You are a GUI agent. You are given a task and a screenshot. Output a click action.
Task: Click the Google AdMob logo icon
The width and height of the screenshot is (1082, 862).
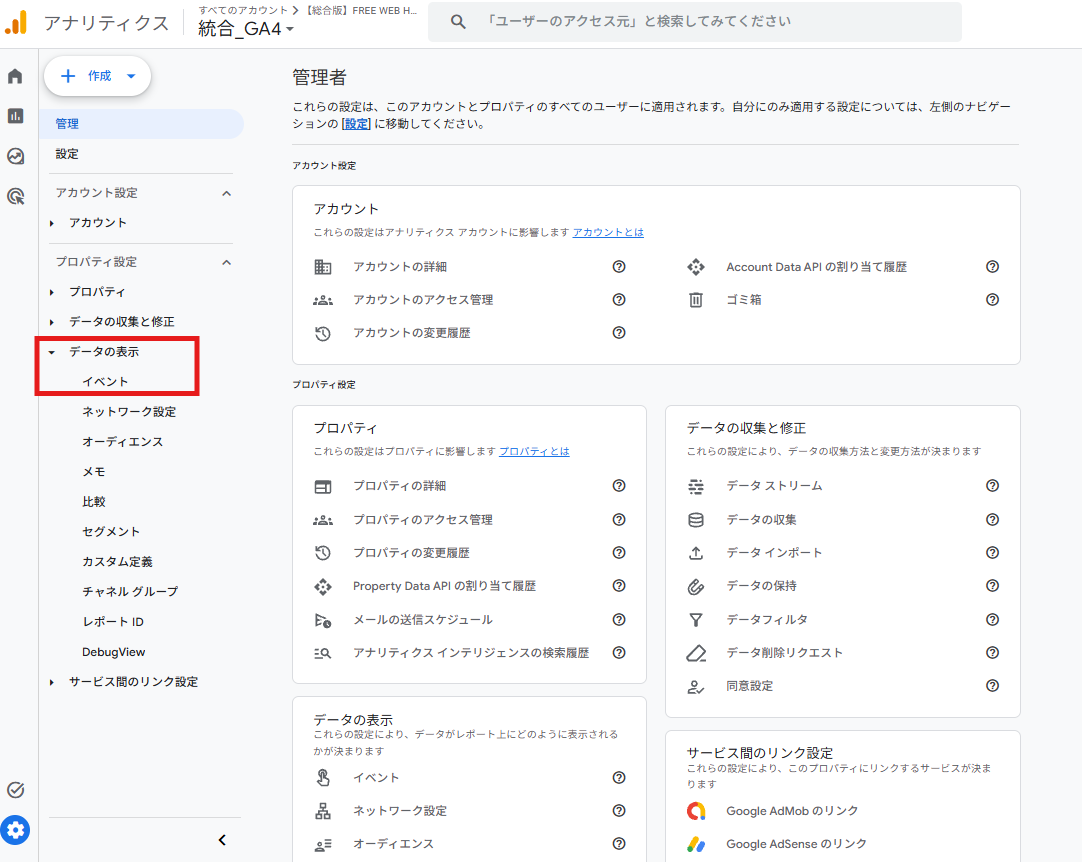pyautogui.click(x=696, y=811)
